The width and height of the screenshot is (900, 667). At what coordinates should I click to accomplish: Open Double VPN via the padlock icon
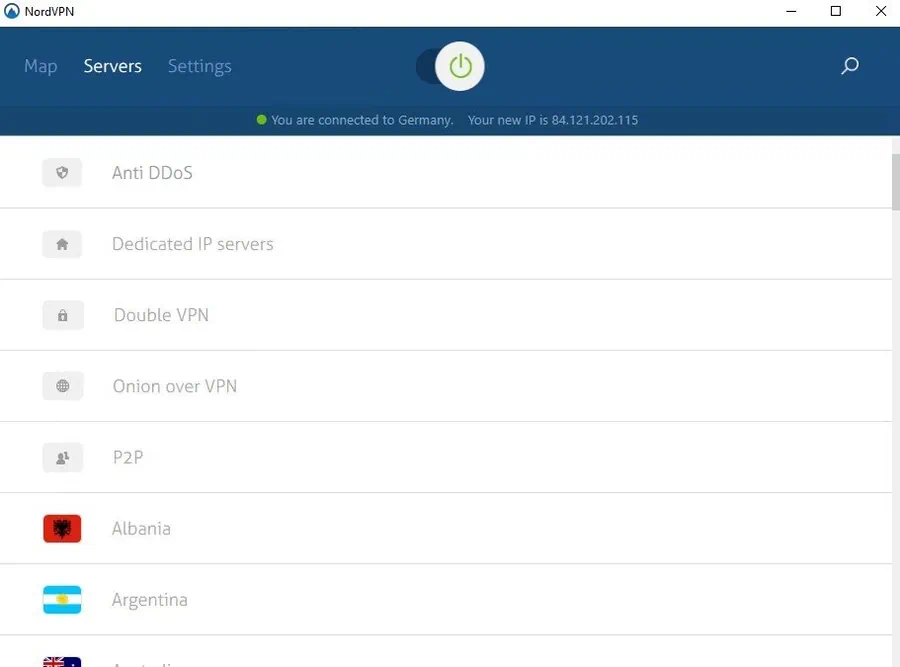(x=62, y=314)
